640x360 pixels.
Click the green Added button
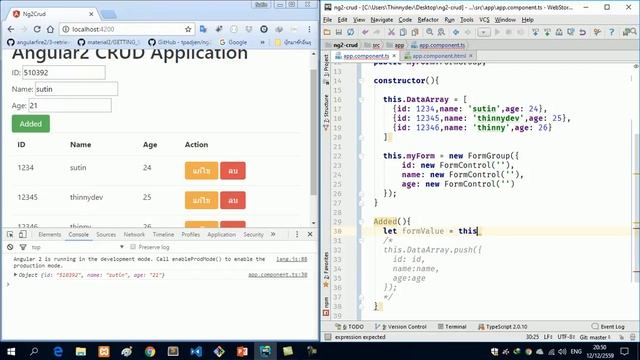(x=31, y=124)
